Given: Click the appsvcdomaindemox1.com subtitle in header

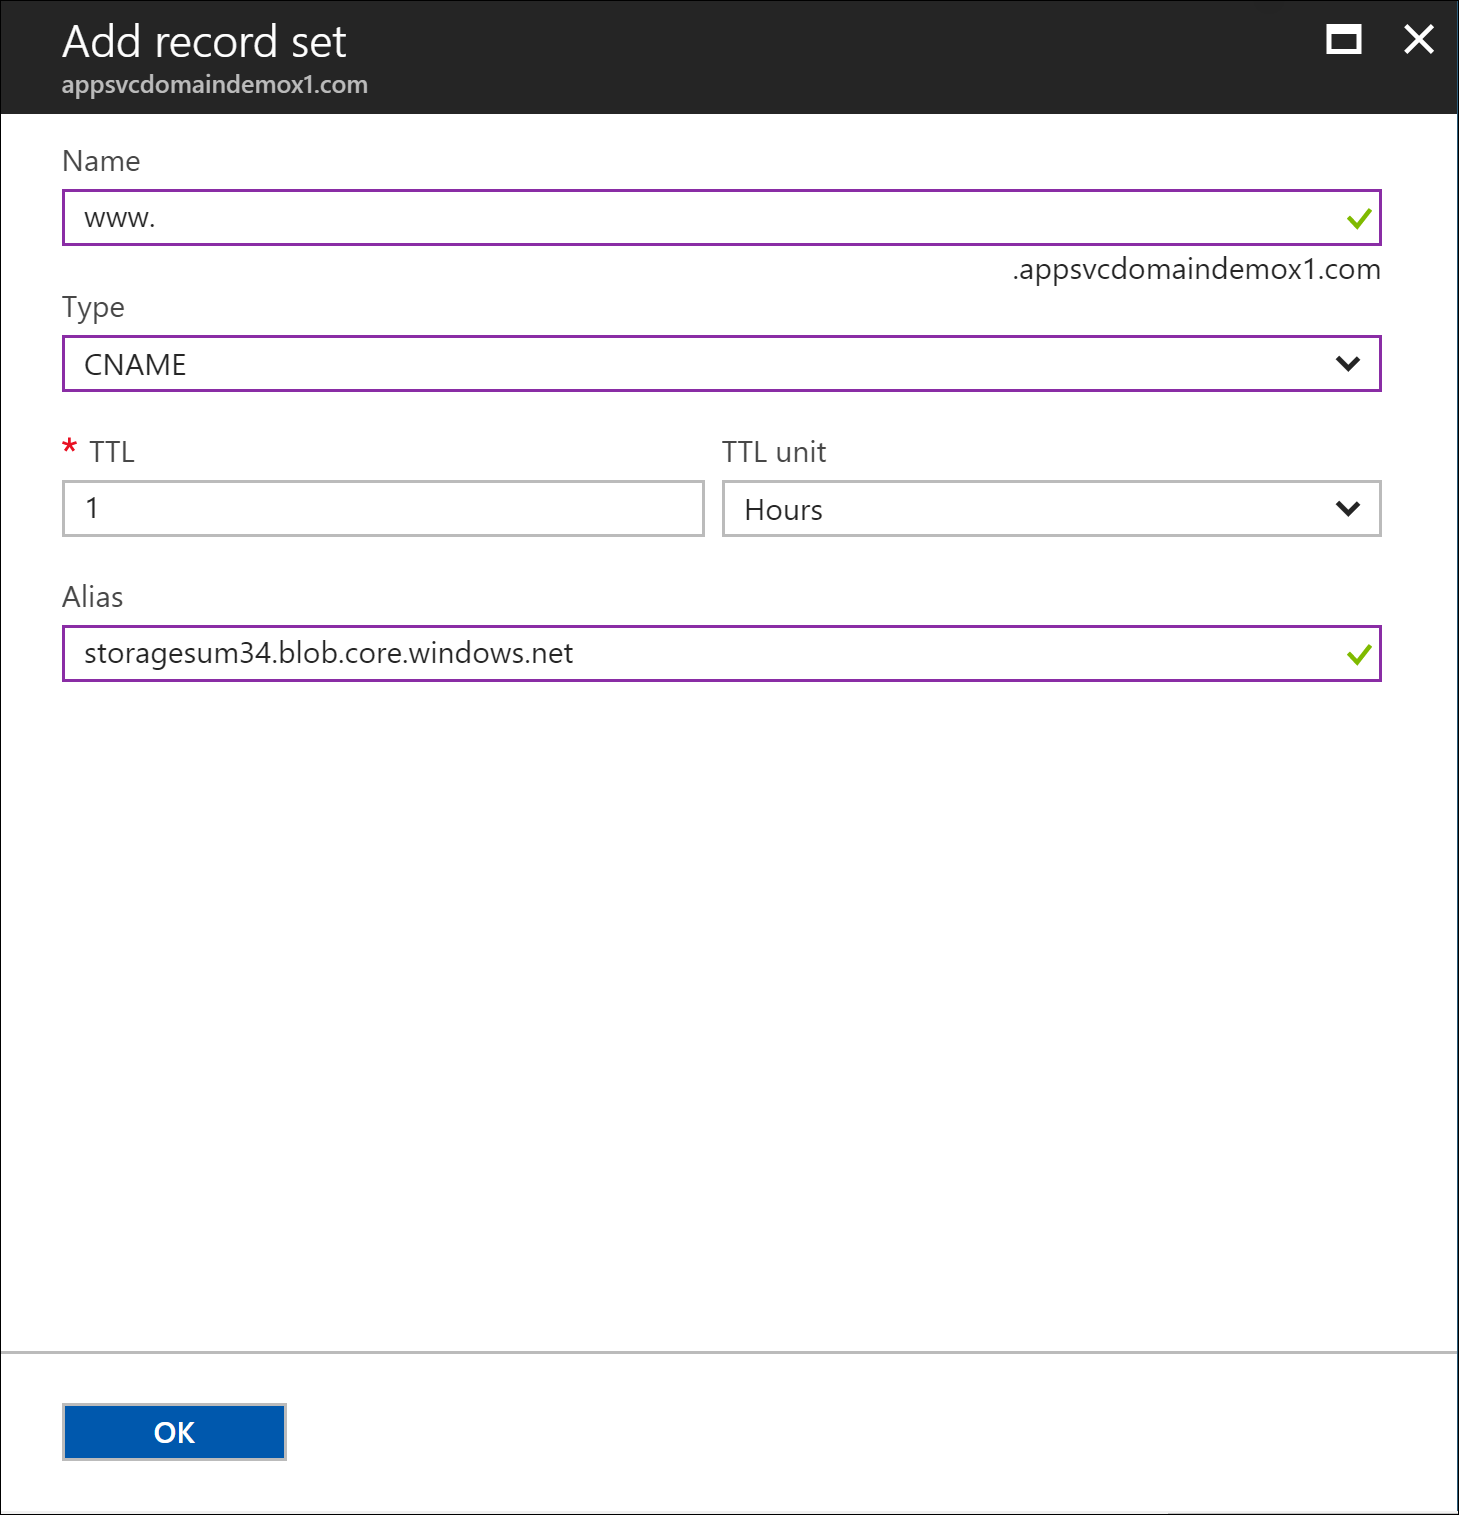Looking at the screenshot, I should 214,85.
